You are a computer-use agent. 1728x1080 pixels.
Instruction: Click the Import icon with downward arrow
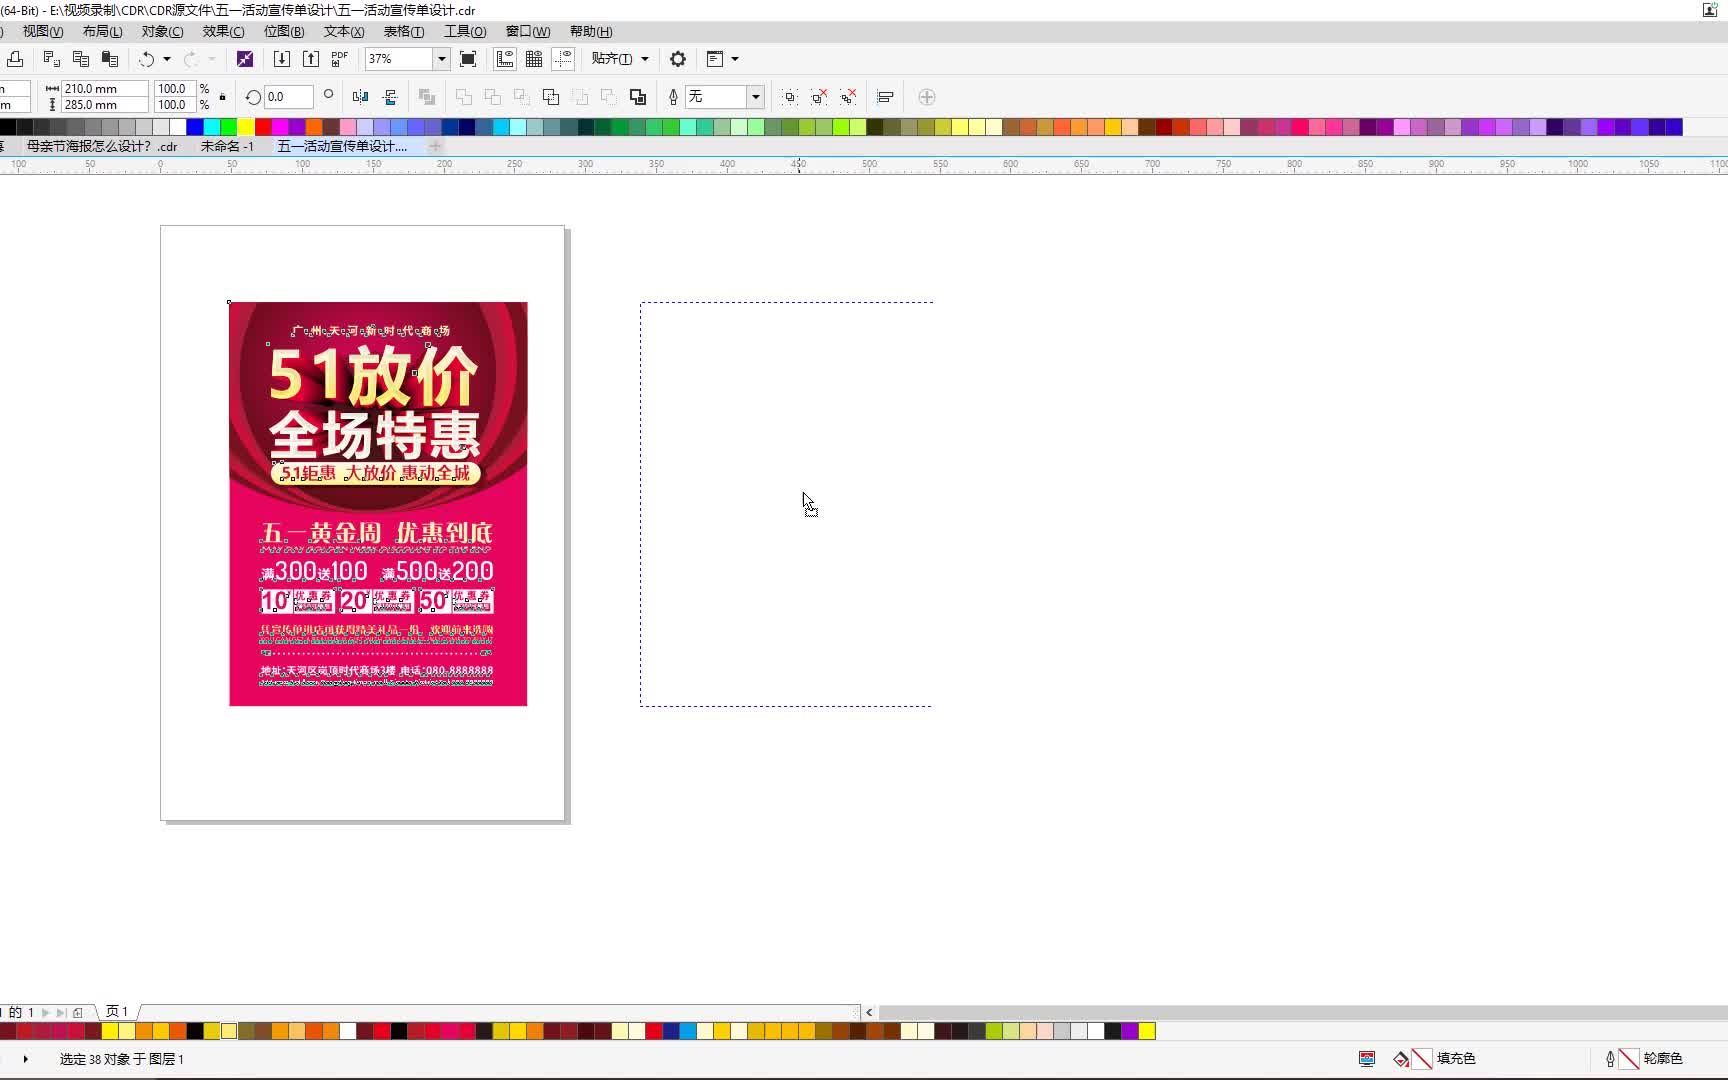(282, 59)
